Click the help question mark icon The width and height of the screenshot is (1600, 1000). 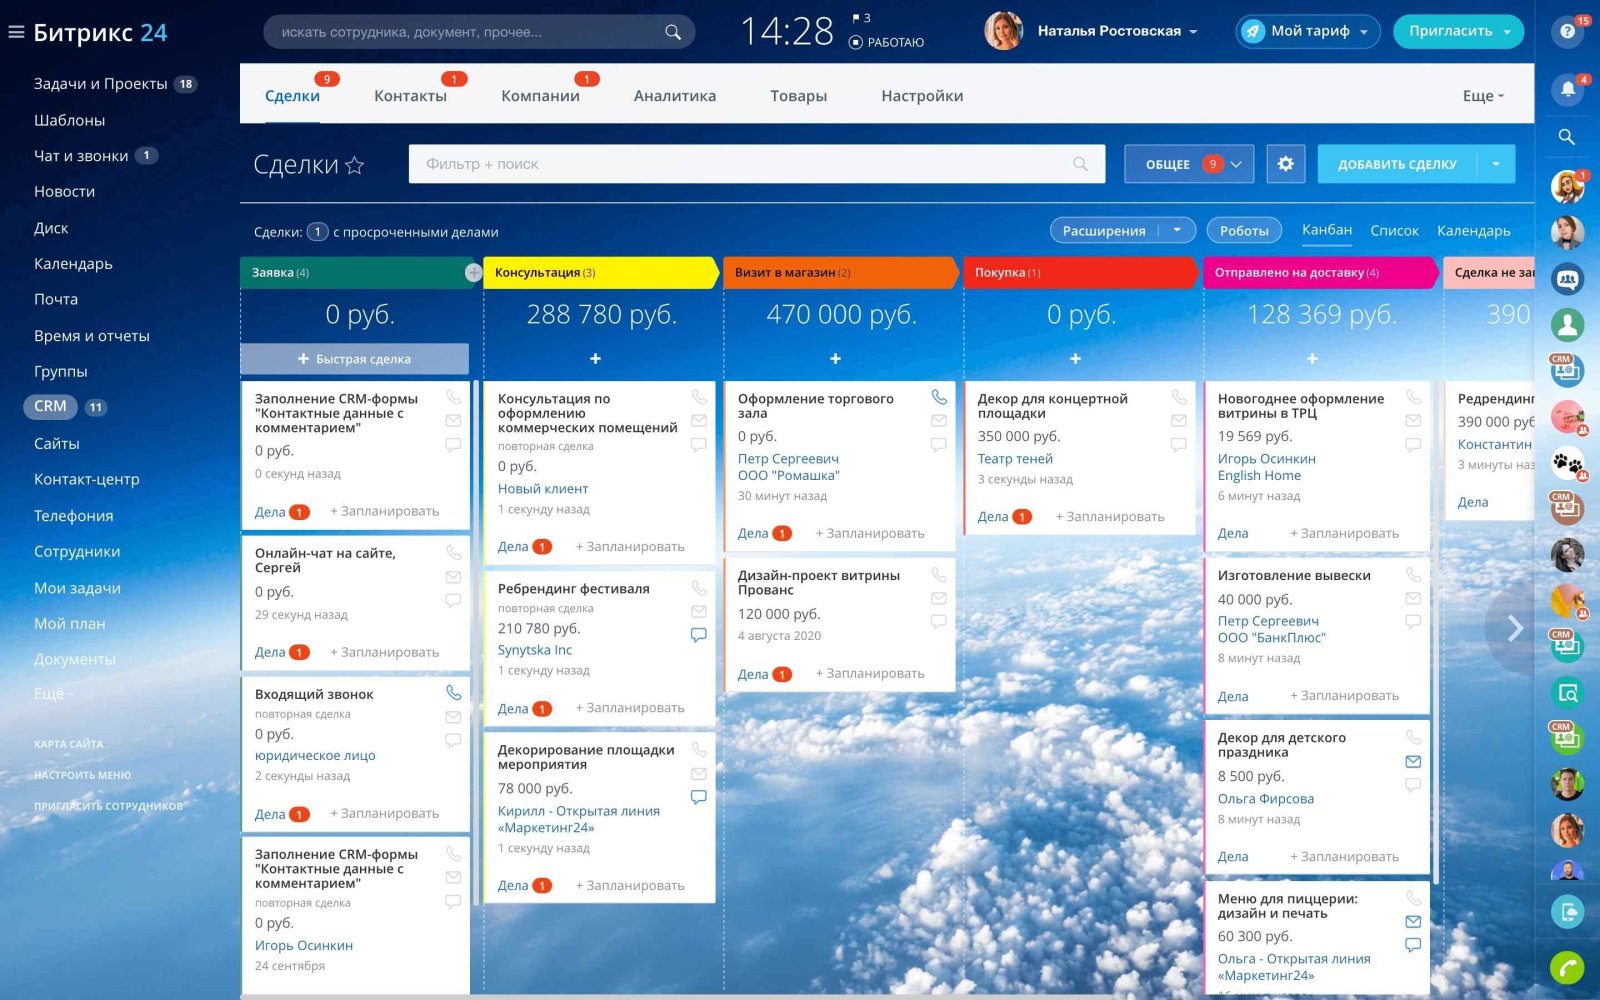pos(1567,32)
